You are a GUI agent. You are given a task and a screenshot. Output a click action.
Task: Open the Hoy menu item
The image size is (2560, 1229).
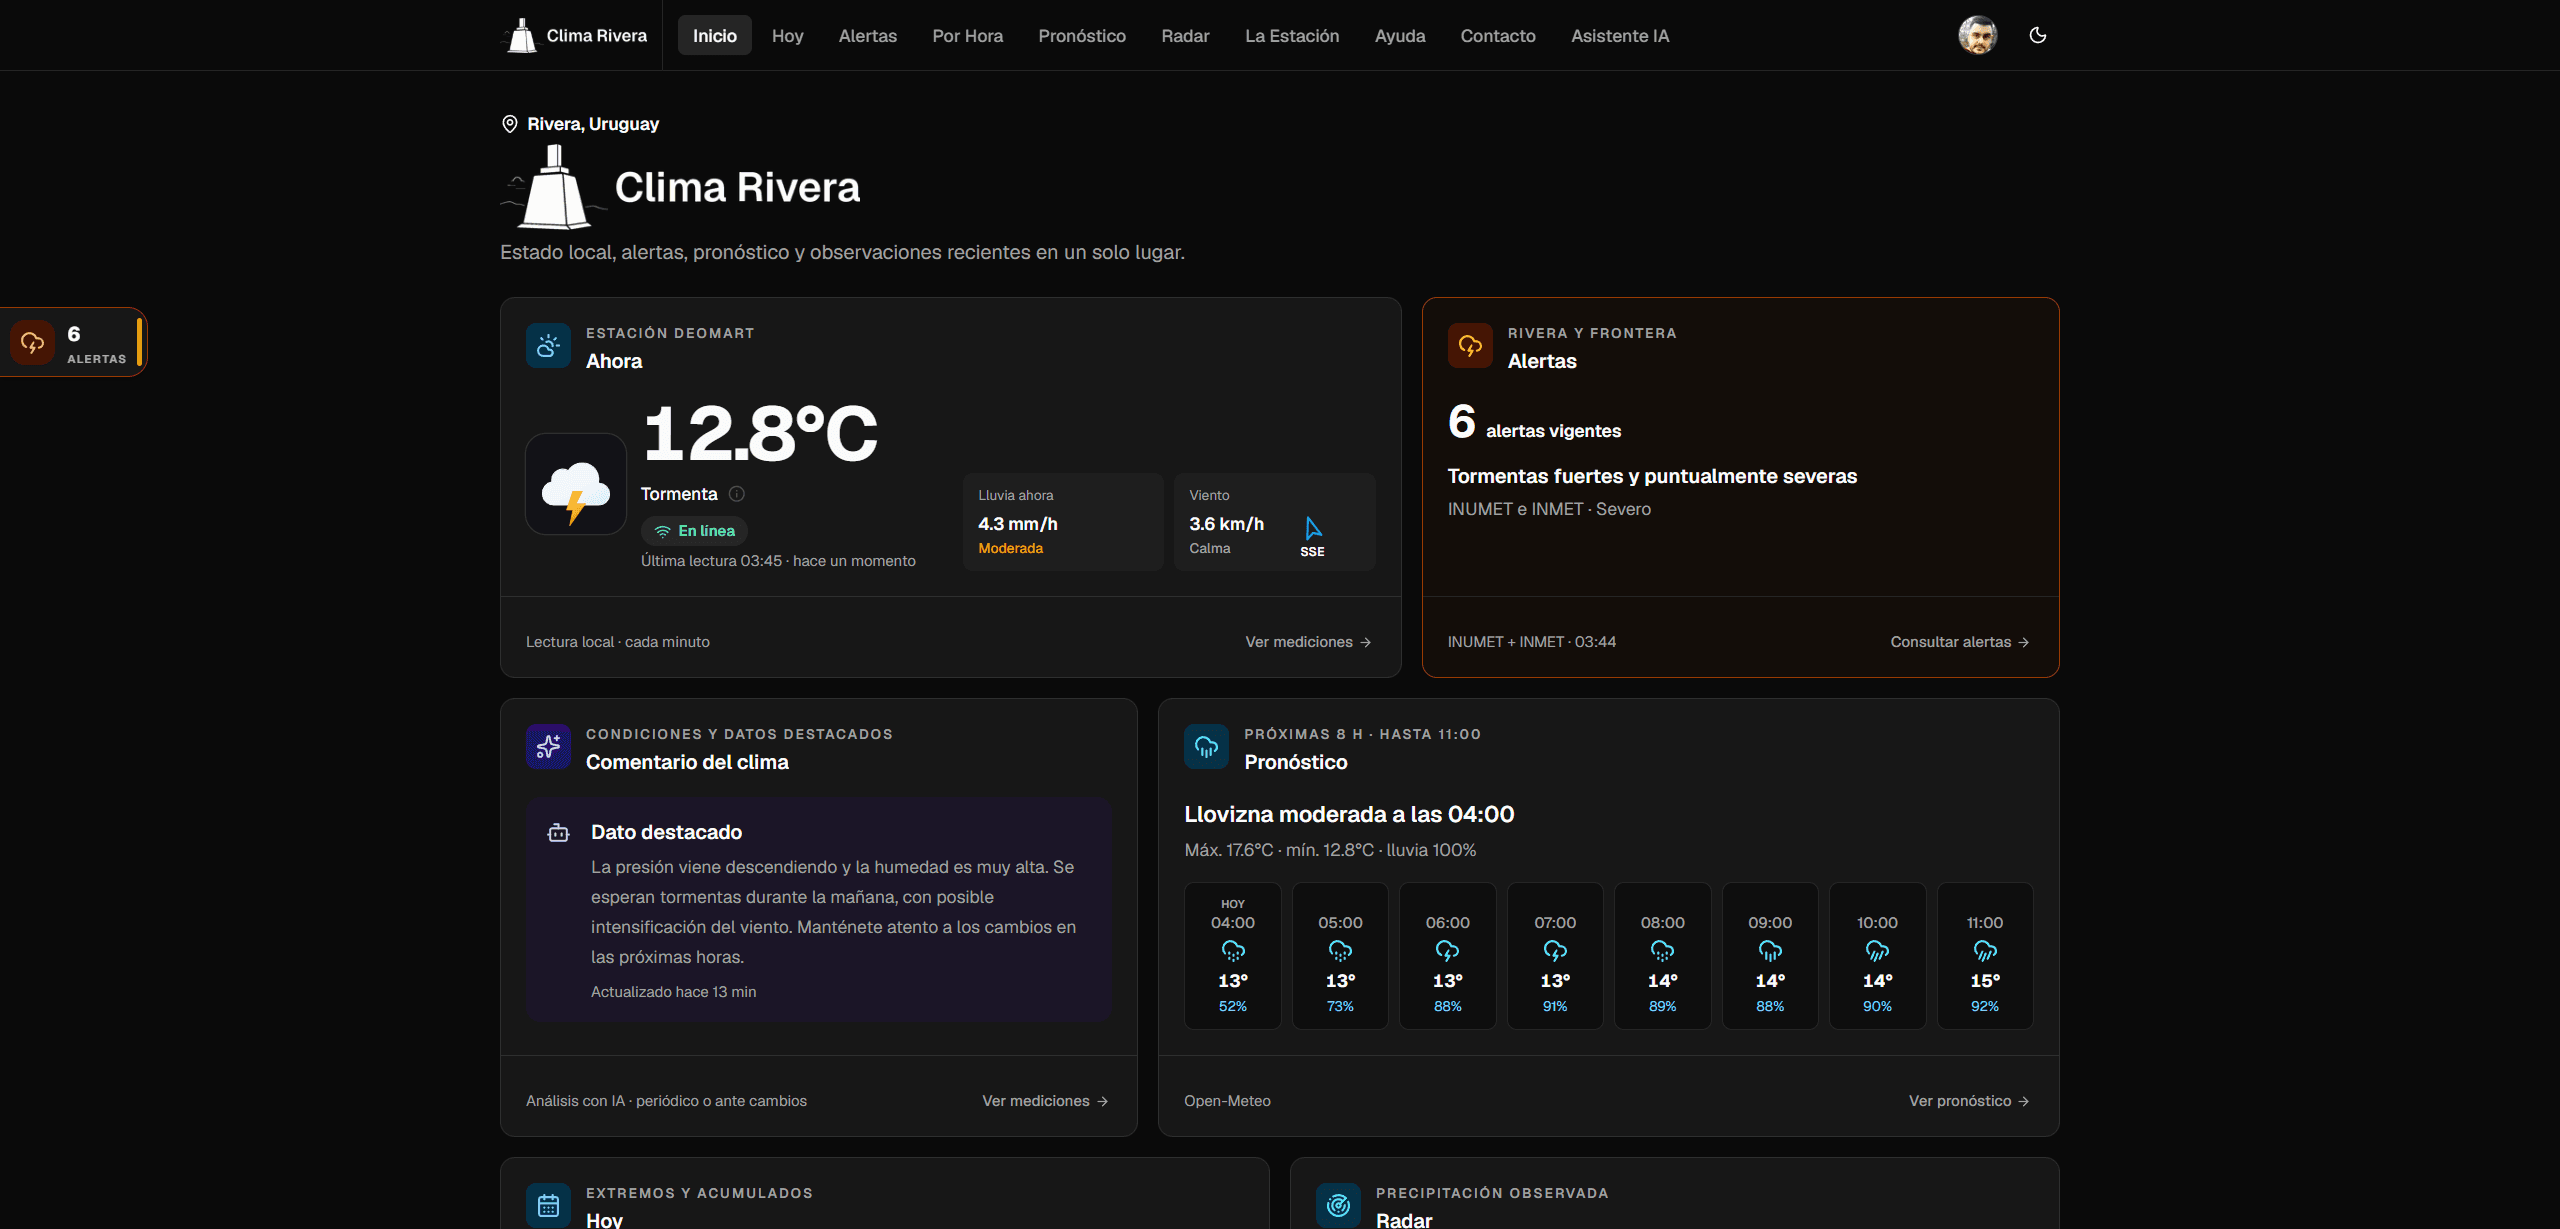click(x=787, y=36)
